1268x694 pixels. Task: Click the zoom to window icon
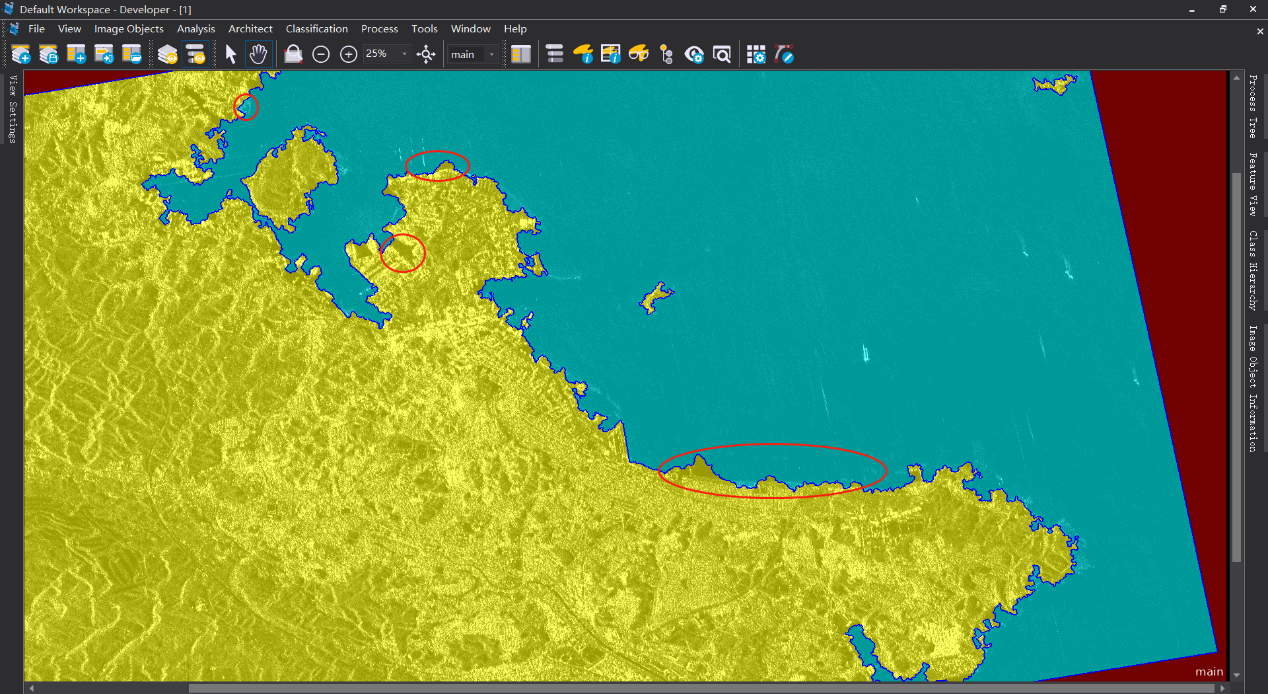pos(426,54)
